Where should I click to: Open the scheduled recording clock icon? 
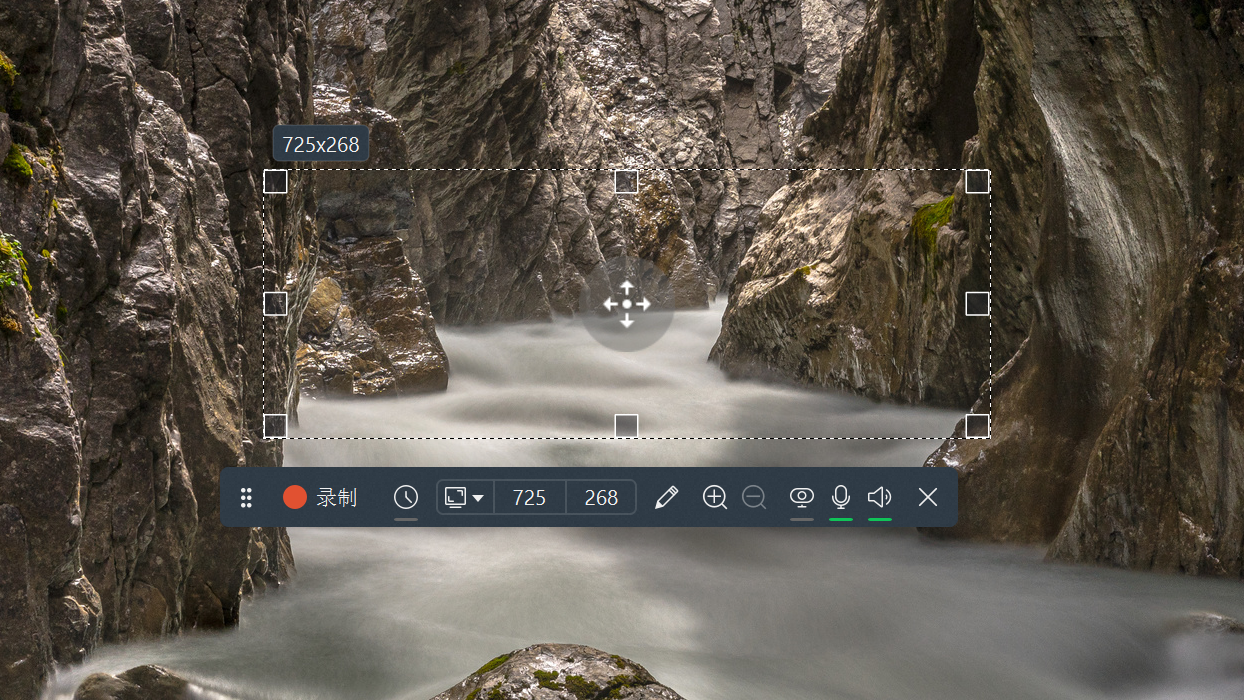pos(406,497)
